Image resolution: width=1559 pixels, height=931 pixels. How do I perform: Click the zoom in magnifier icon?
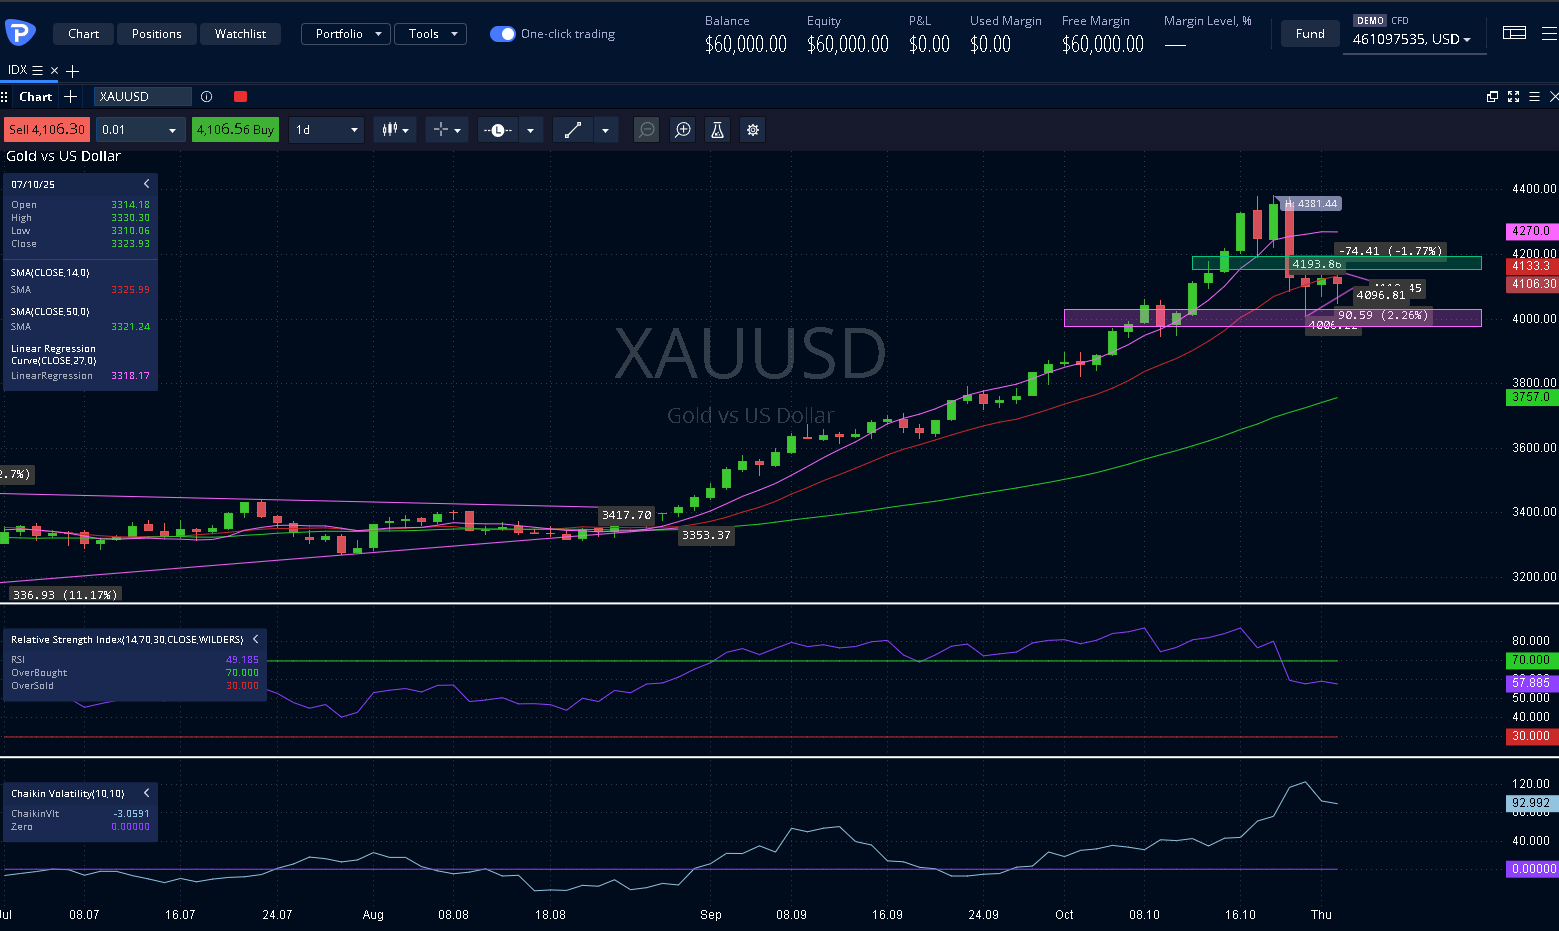[683, 130]
